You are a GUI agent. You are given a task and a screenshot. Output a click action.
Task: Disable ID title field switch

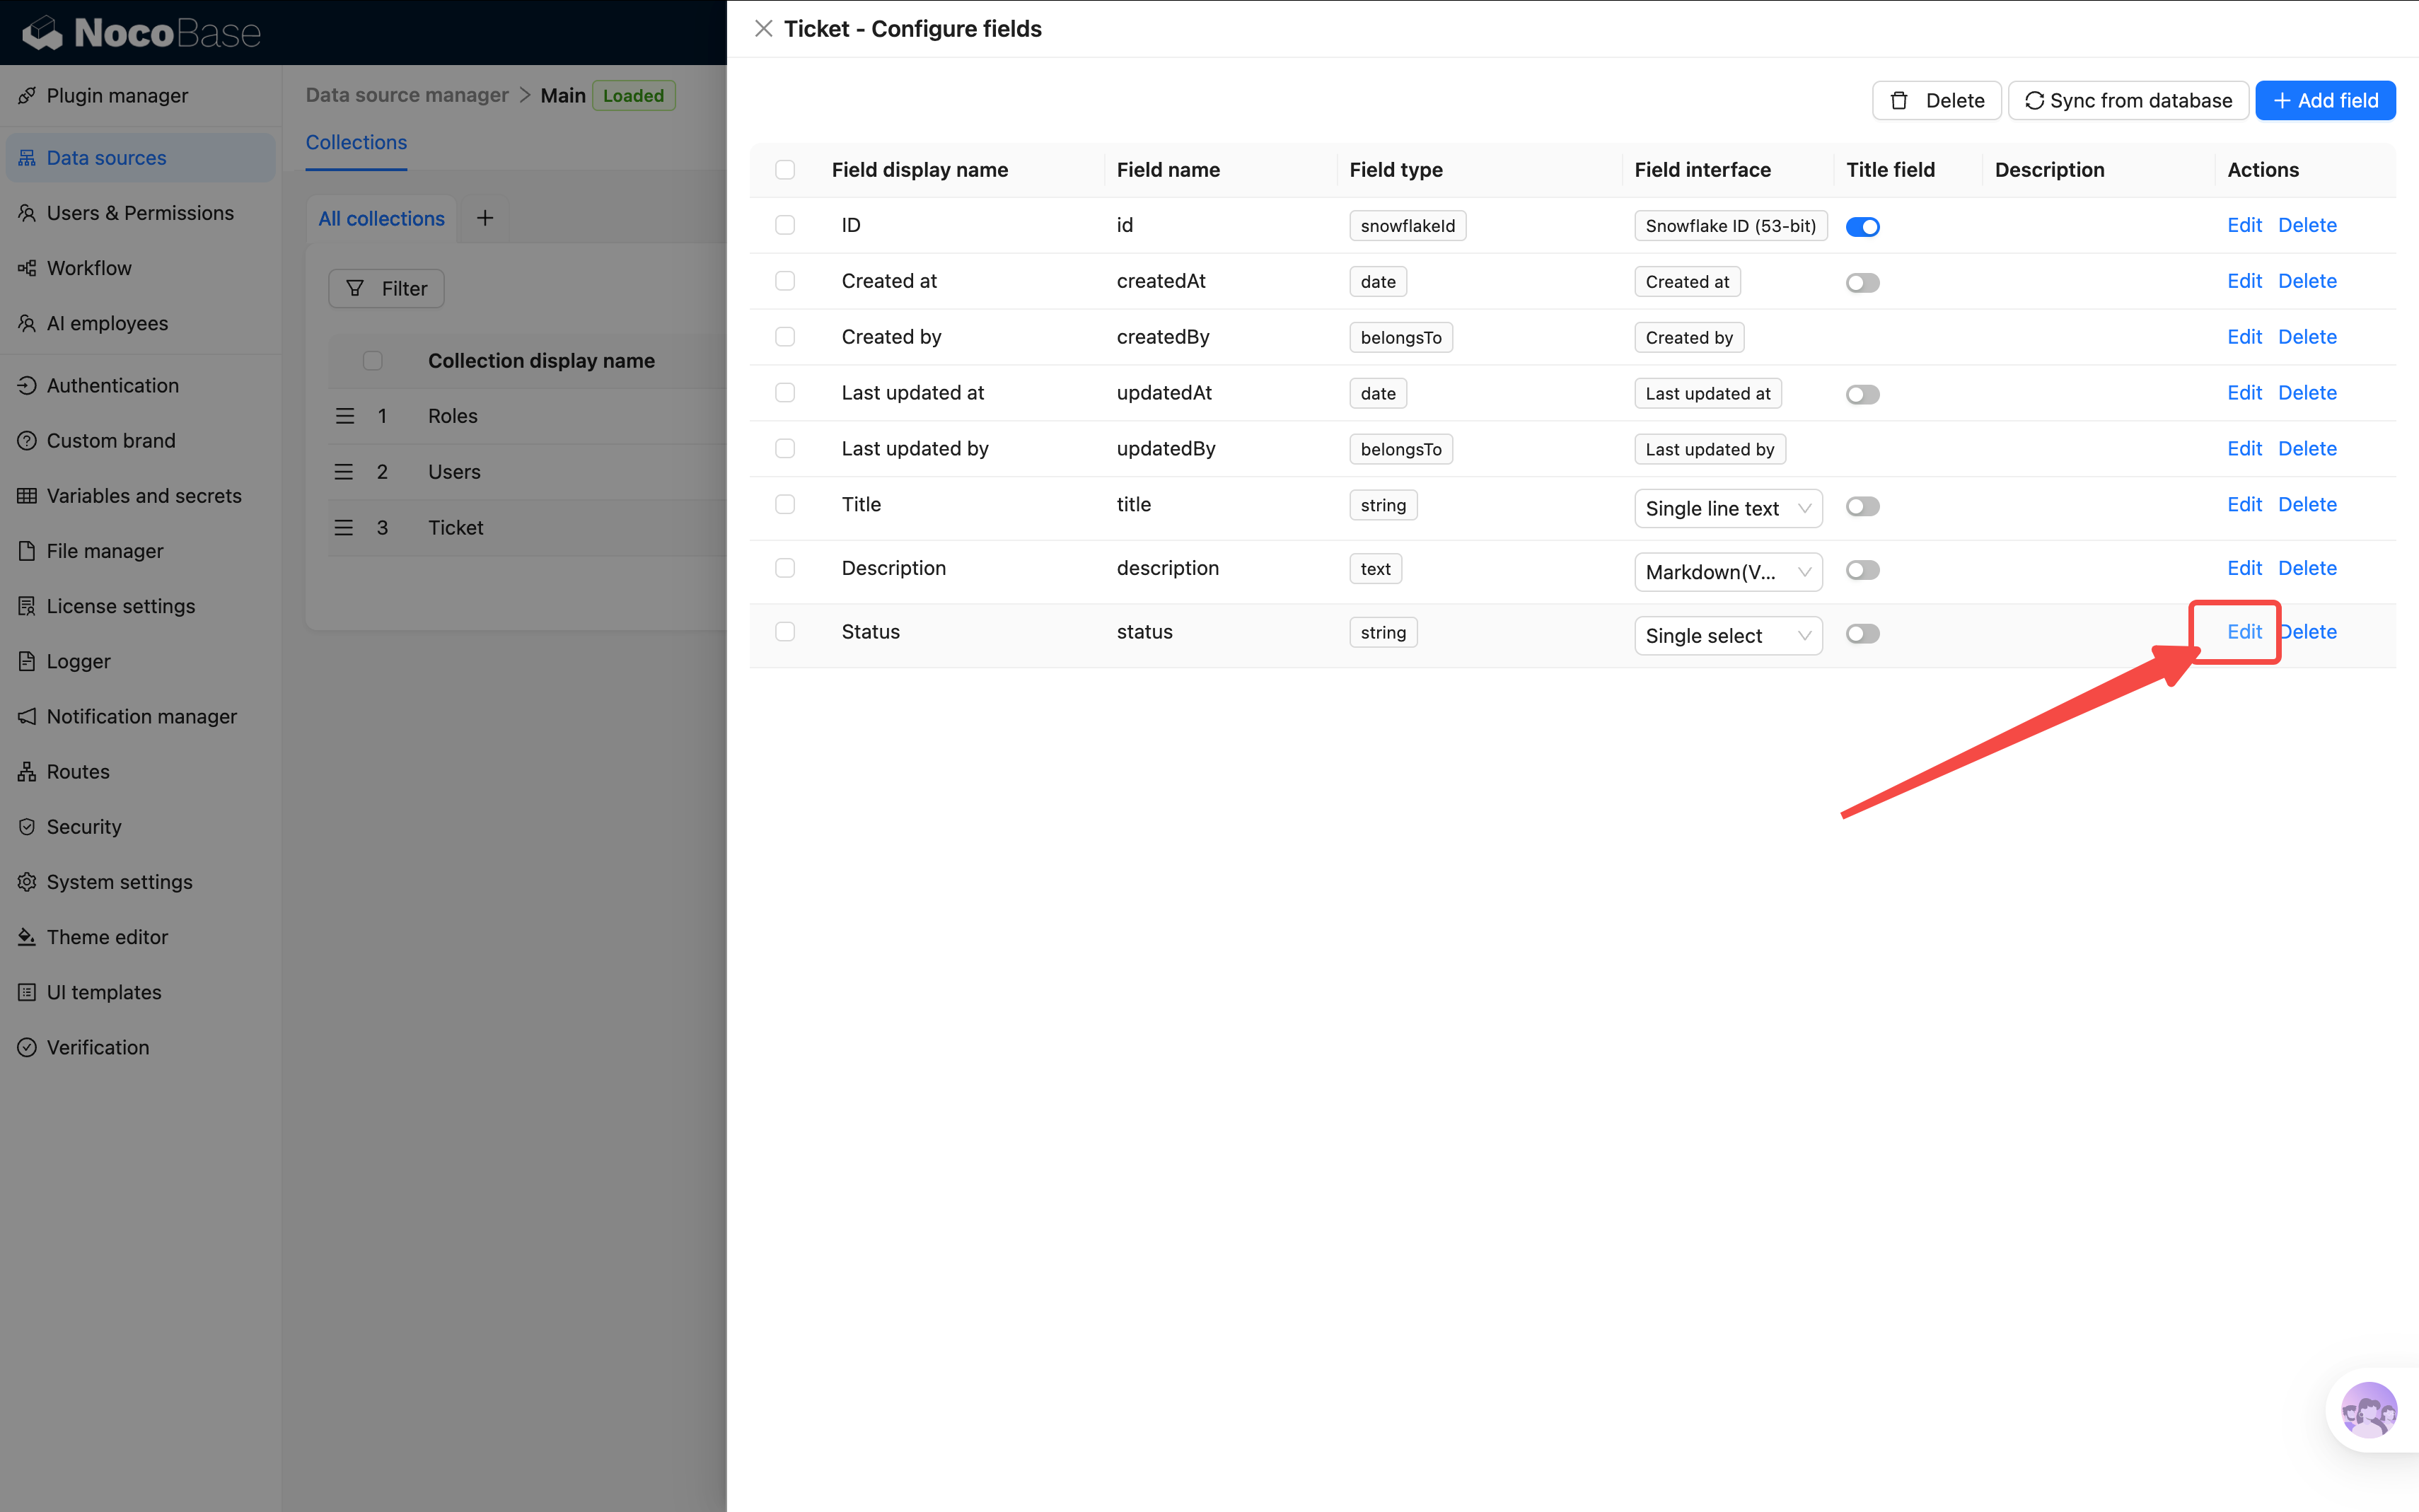point(1862,226)
